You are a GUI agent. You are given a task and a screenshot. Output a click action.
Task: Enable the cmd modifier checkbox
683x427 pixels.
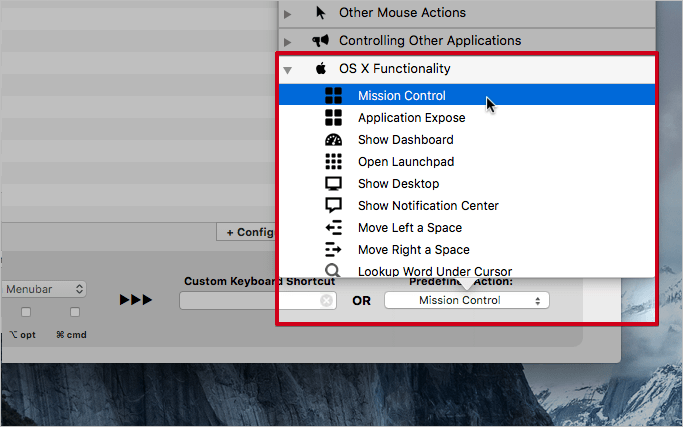[x=75, y=312]
